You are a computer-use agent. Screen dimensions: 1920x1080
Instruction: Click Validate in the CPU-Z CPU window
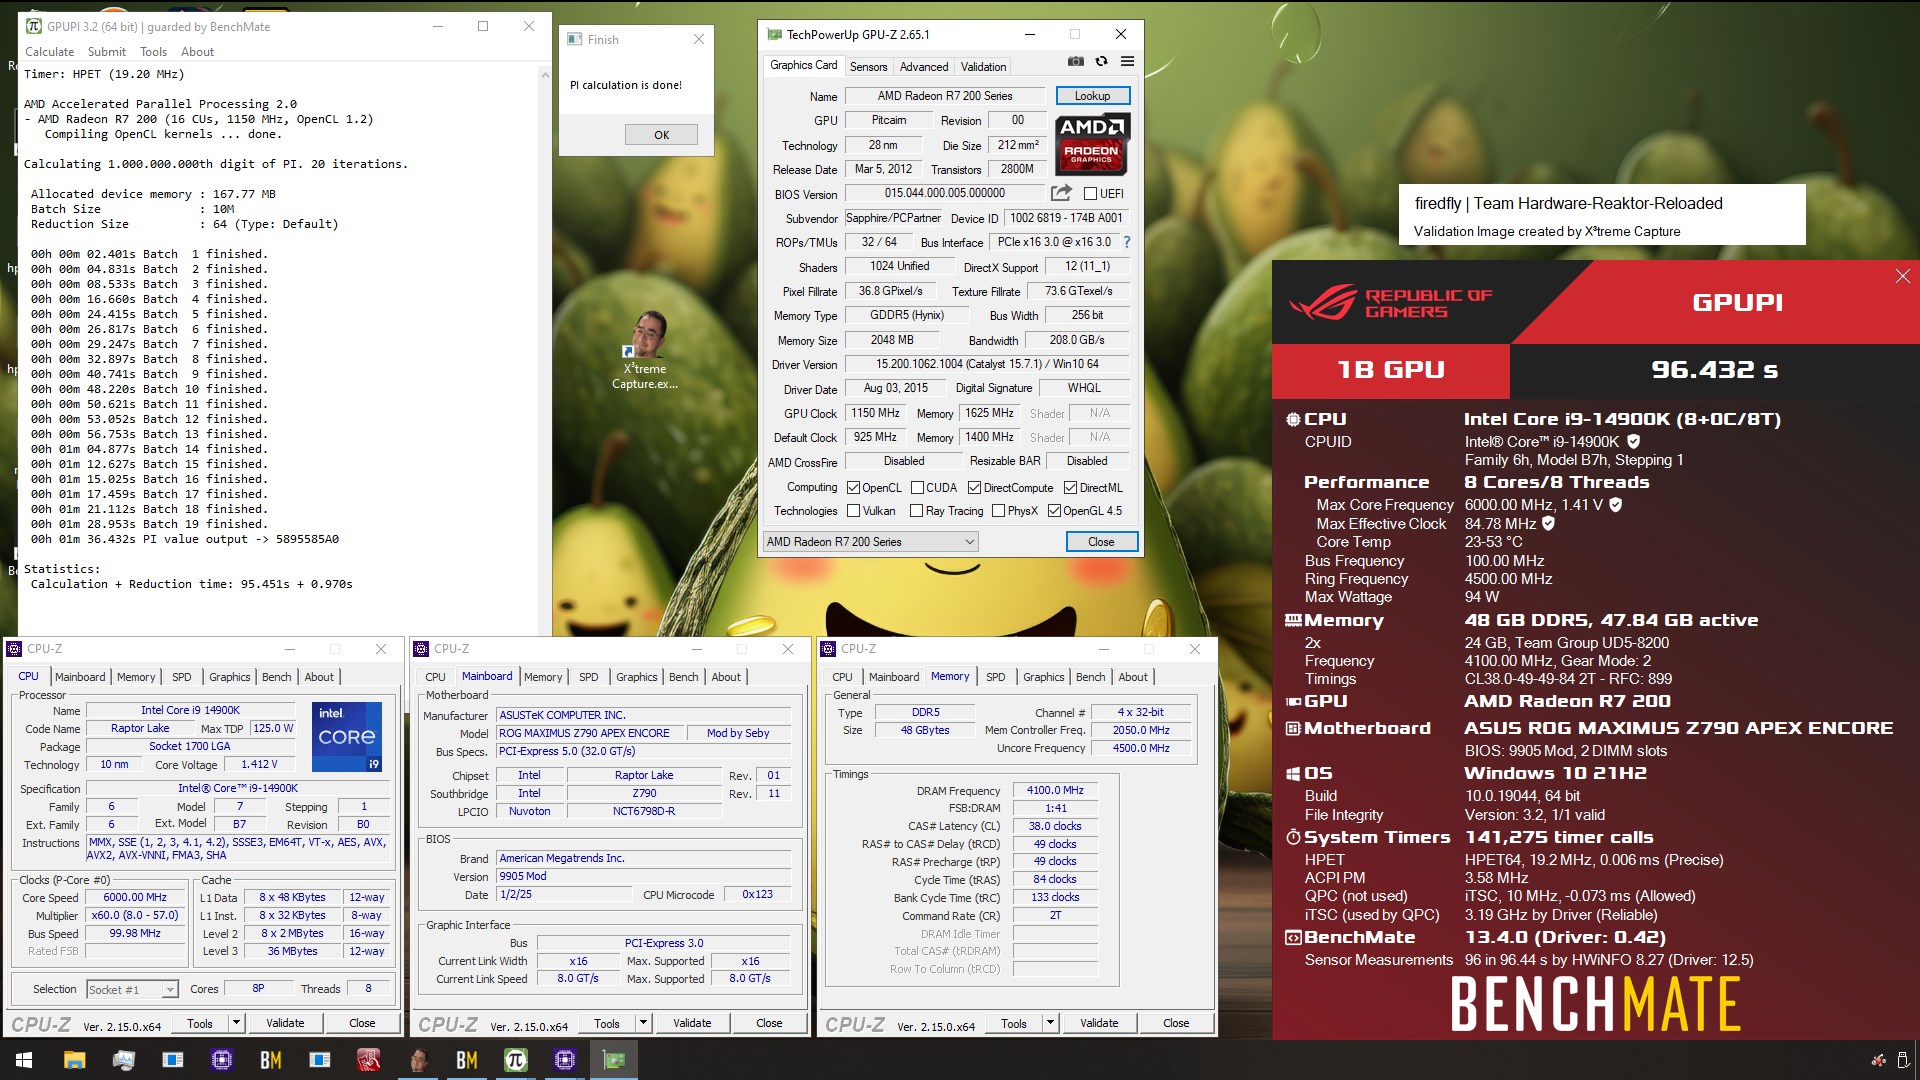click(285, 1023)
